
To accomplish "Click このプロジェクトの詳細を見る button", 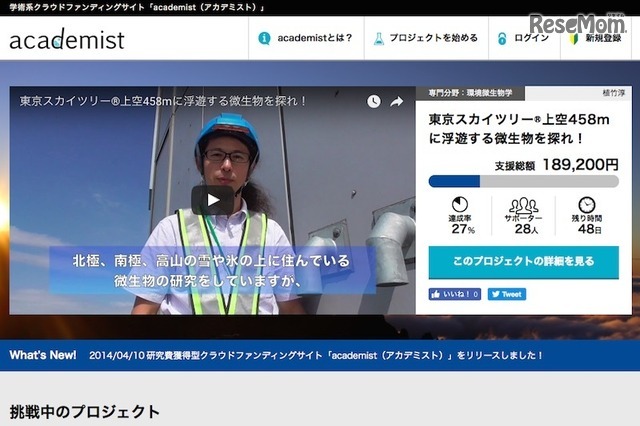I will (x=524, y=262).
